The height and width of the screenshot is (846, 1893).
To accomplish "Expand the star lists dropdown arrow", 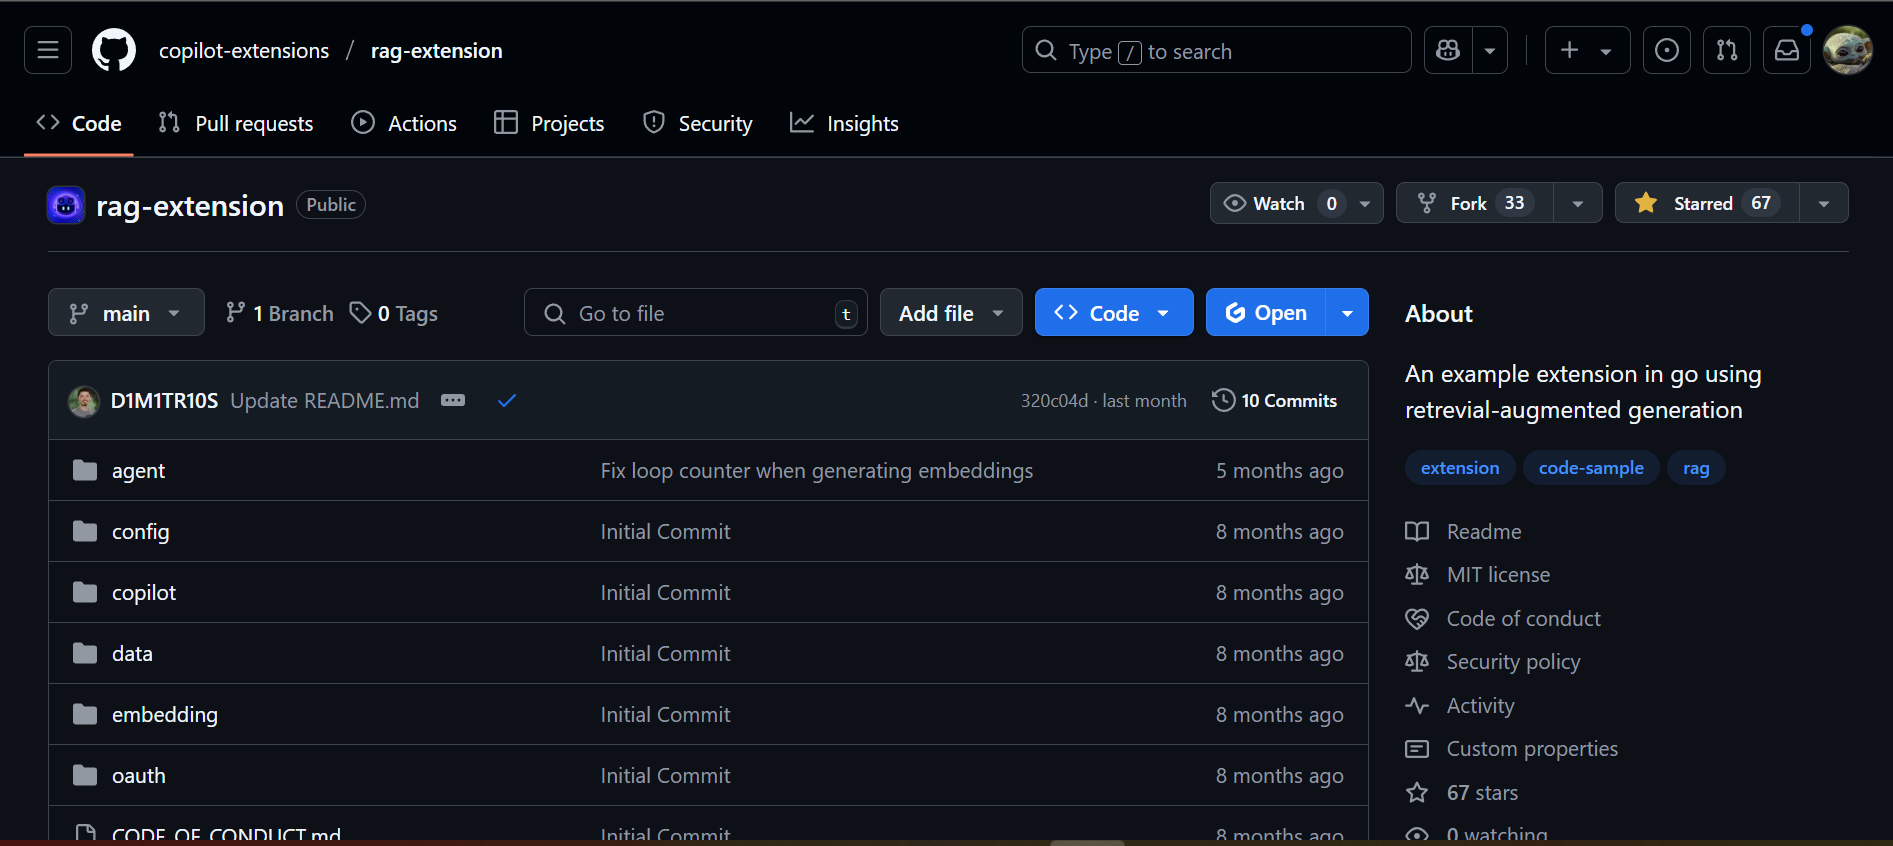I will point(1824,203).
